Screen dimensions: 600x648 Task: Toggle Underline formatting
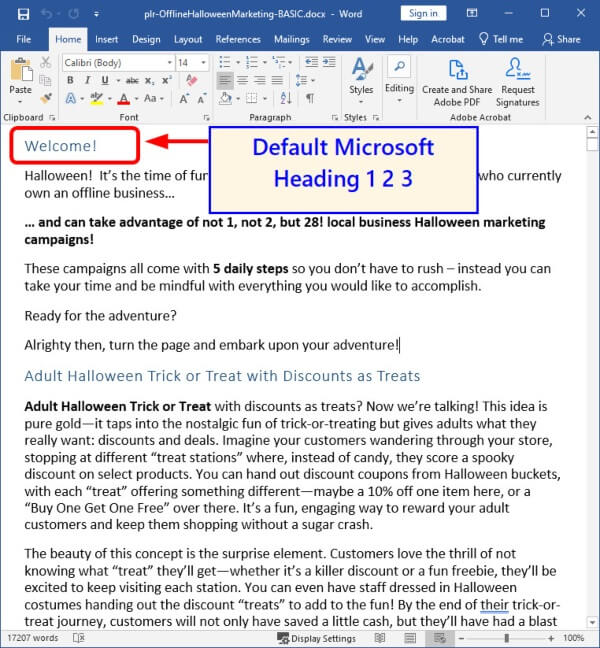105,80
